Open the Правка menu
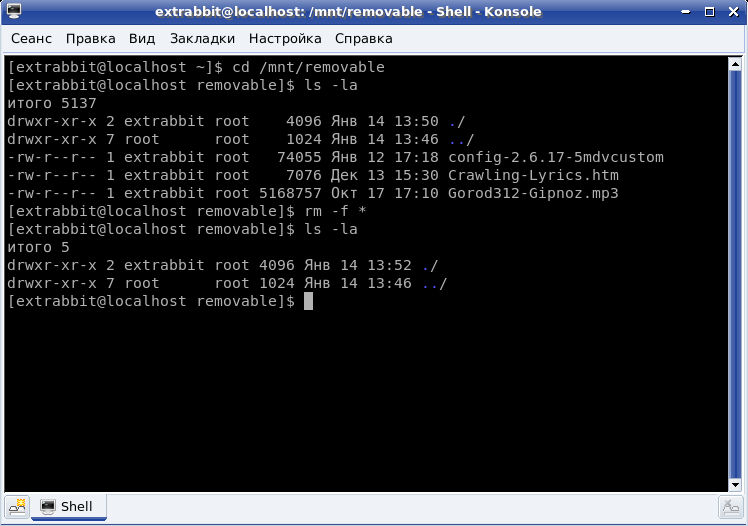The height and width of the screenshot is (526, 748). pos(91,39)
